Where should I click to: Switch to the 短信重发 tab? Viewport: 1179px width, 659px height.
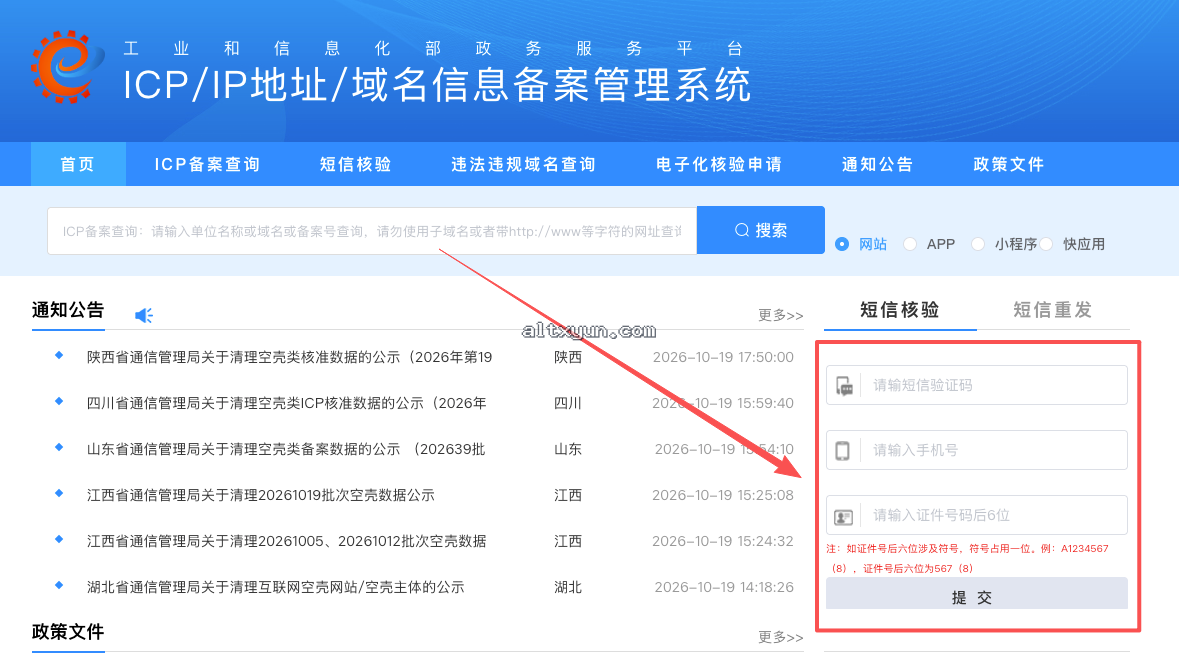coord(1053,310)
